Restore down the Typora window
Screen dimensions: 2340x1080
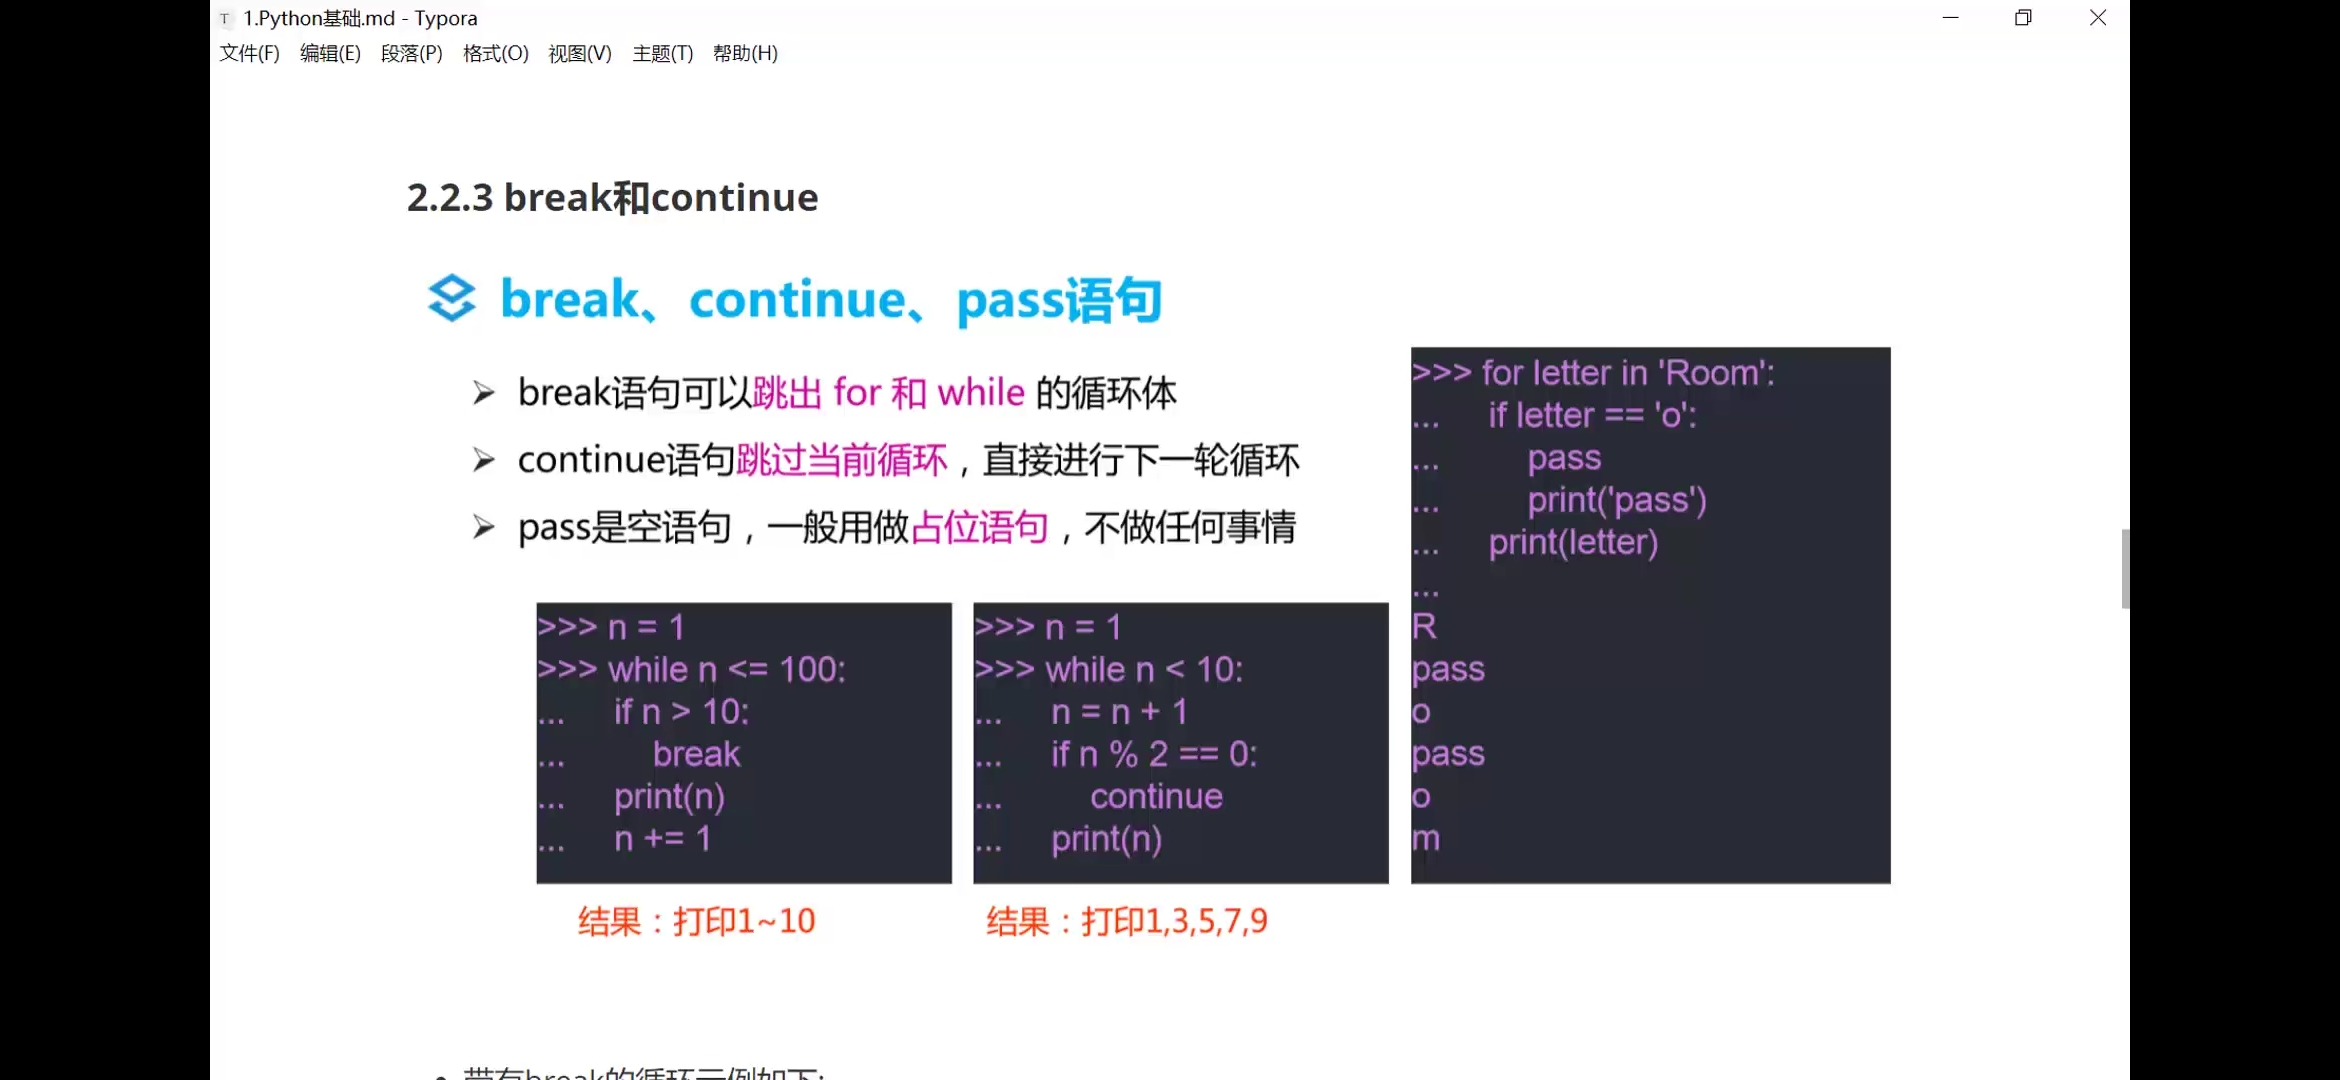pos(2023,18)
